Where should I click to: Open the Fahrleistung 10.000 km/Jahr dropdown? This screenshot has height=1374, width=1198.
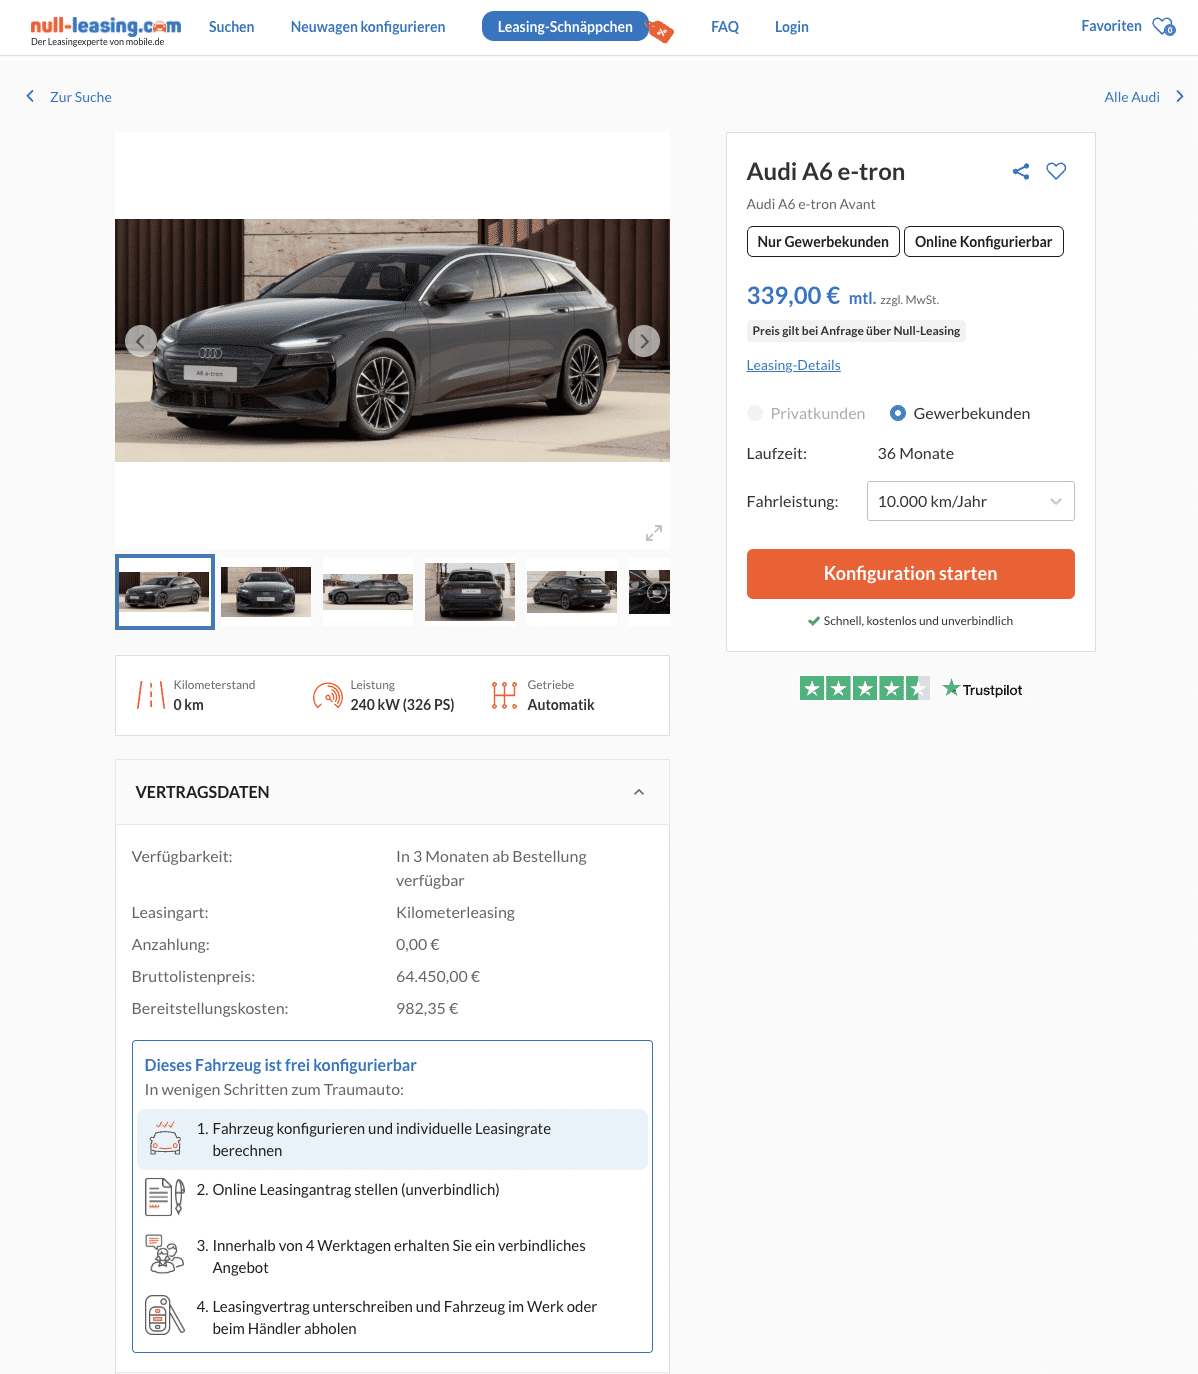[x=970, y=501]
